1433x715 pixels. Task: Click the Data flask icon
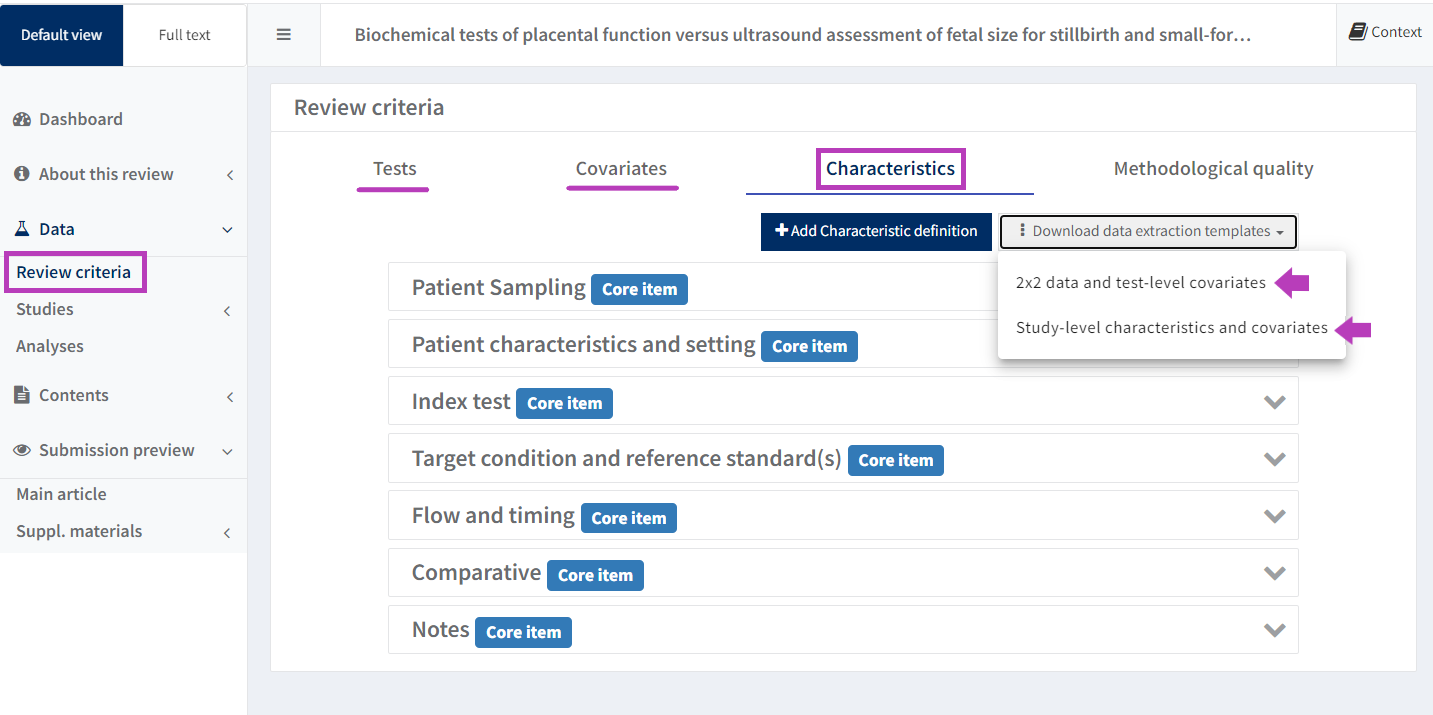tap(22, 229)
